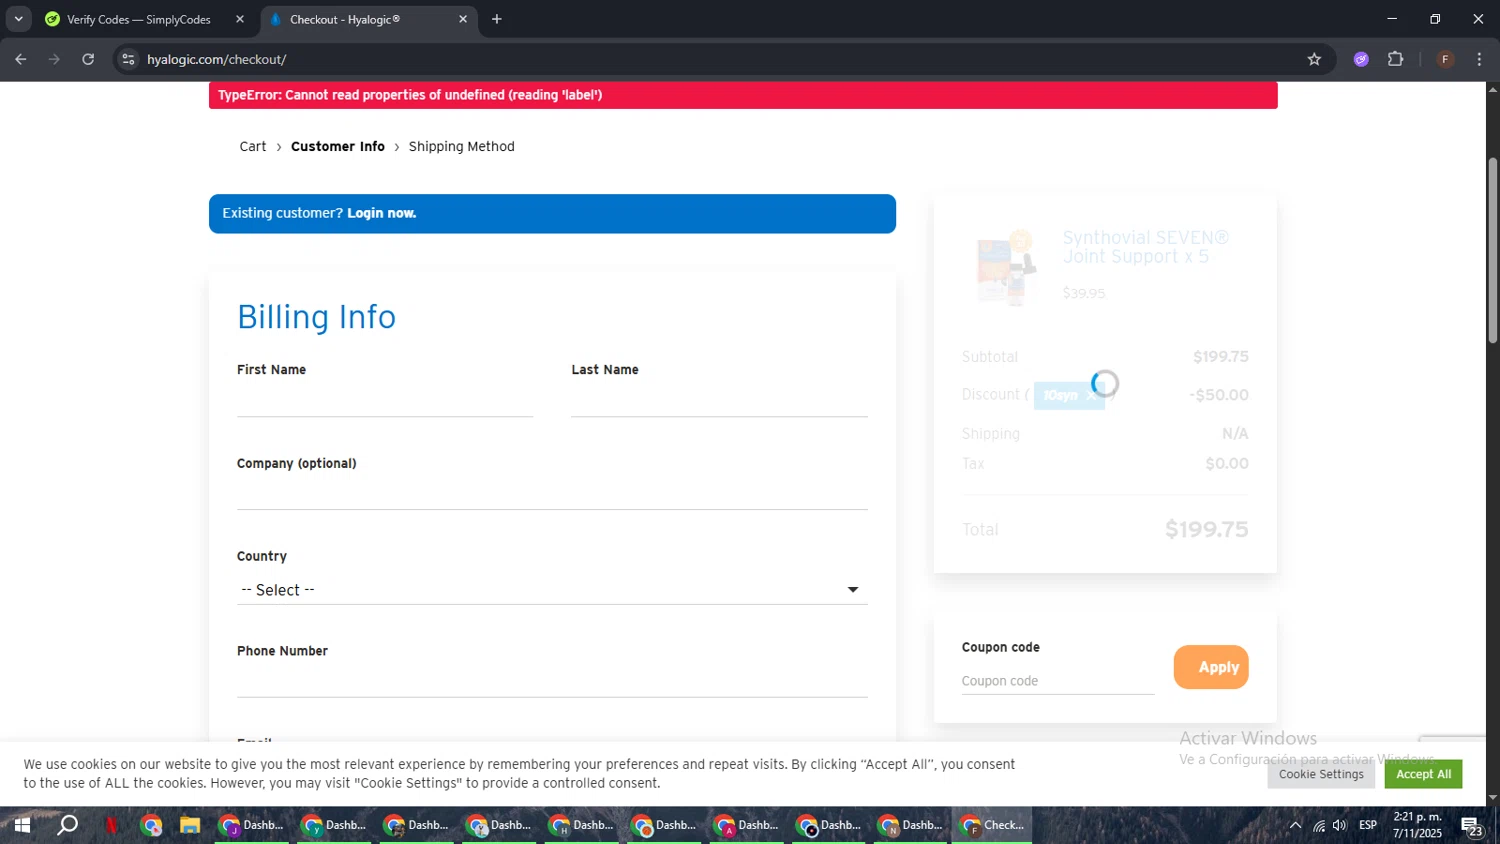Switch to Dashb... Chrome window with Y badge

click(x=334, y=825)
